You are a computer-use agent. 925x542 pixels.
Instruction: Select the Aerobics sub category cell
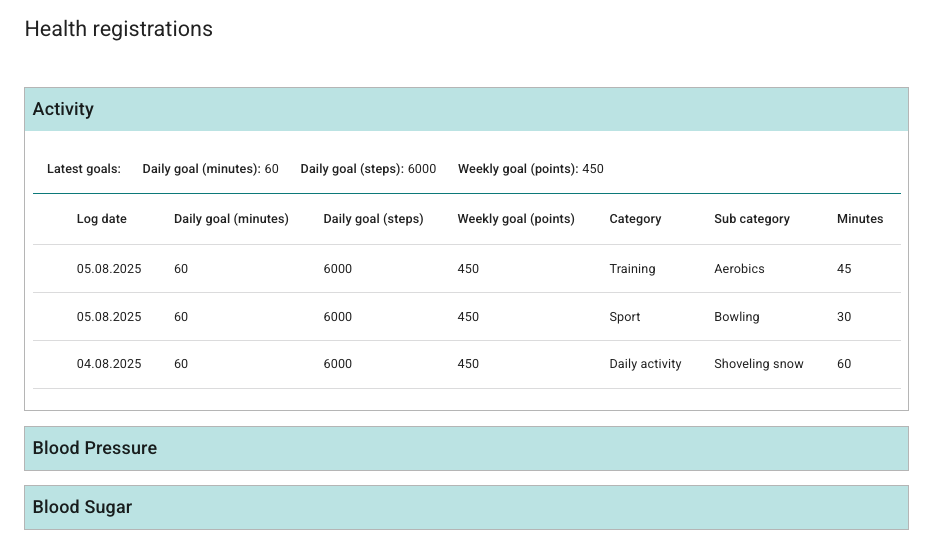(739, 269)
